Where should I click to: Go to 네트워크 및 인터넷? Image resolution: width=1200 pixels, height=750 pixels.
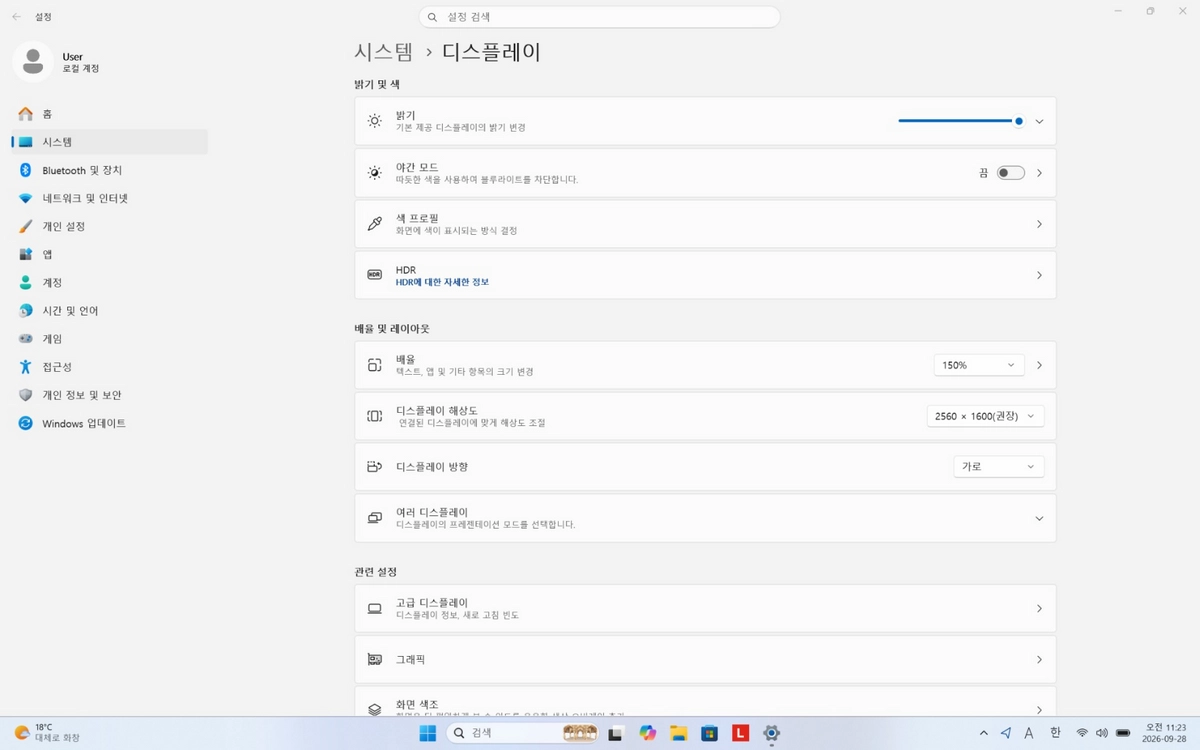click(x=110, y=198)
